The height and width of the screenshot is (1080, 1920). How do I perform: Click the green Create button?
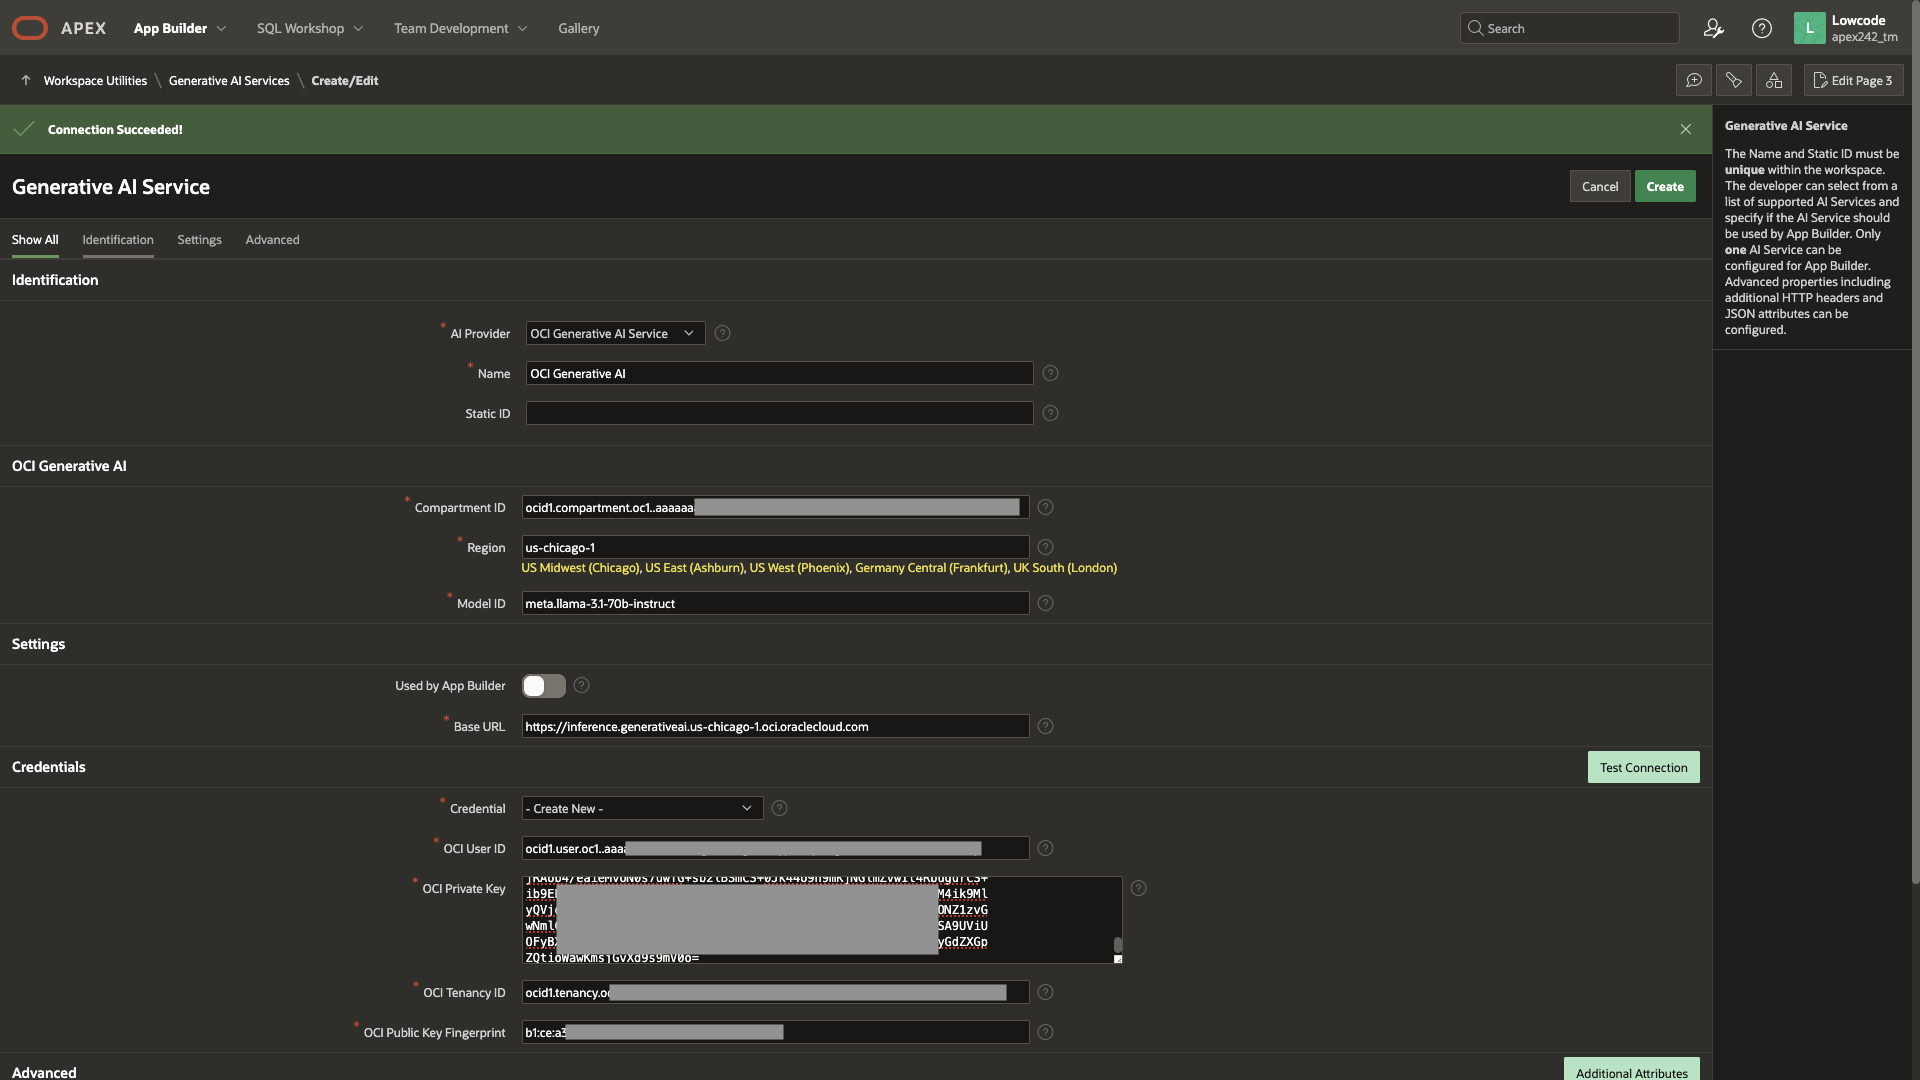tap(1664, 186)
